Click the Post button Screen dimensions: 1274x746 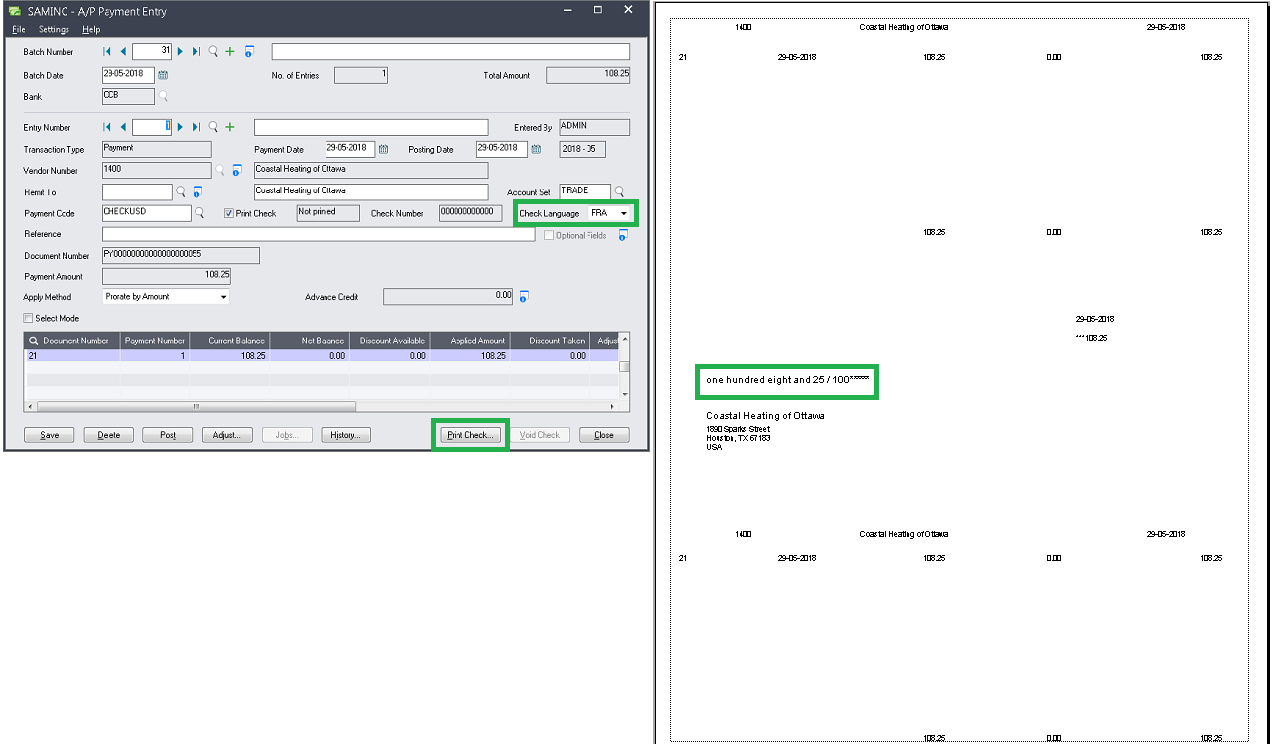tap(168, 435)
